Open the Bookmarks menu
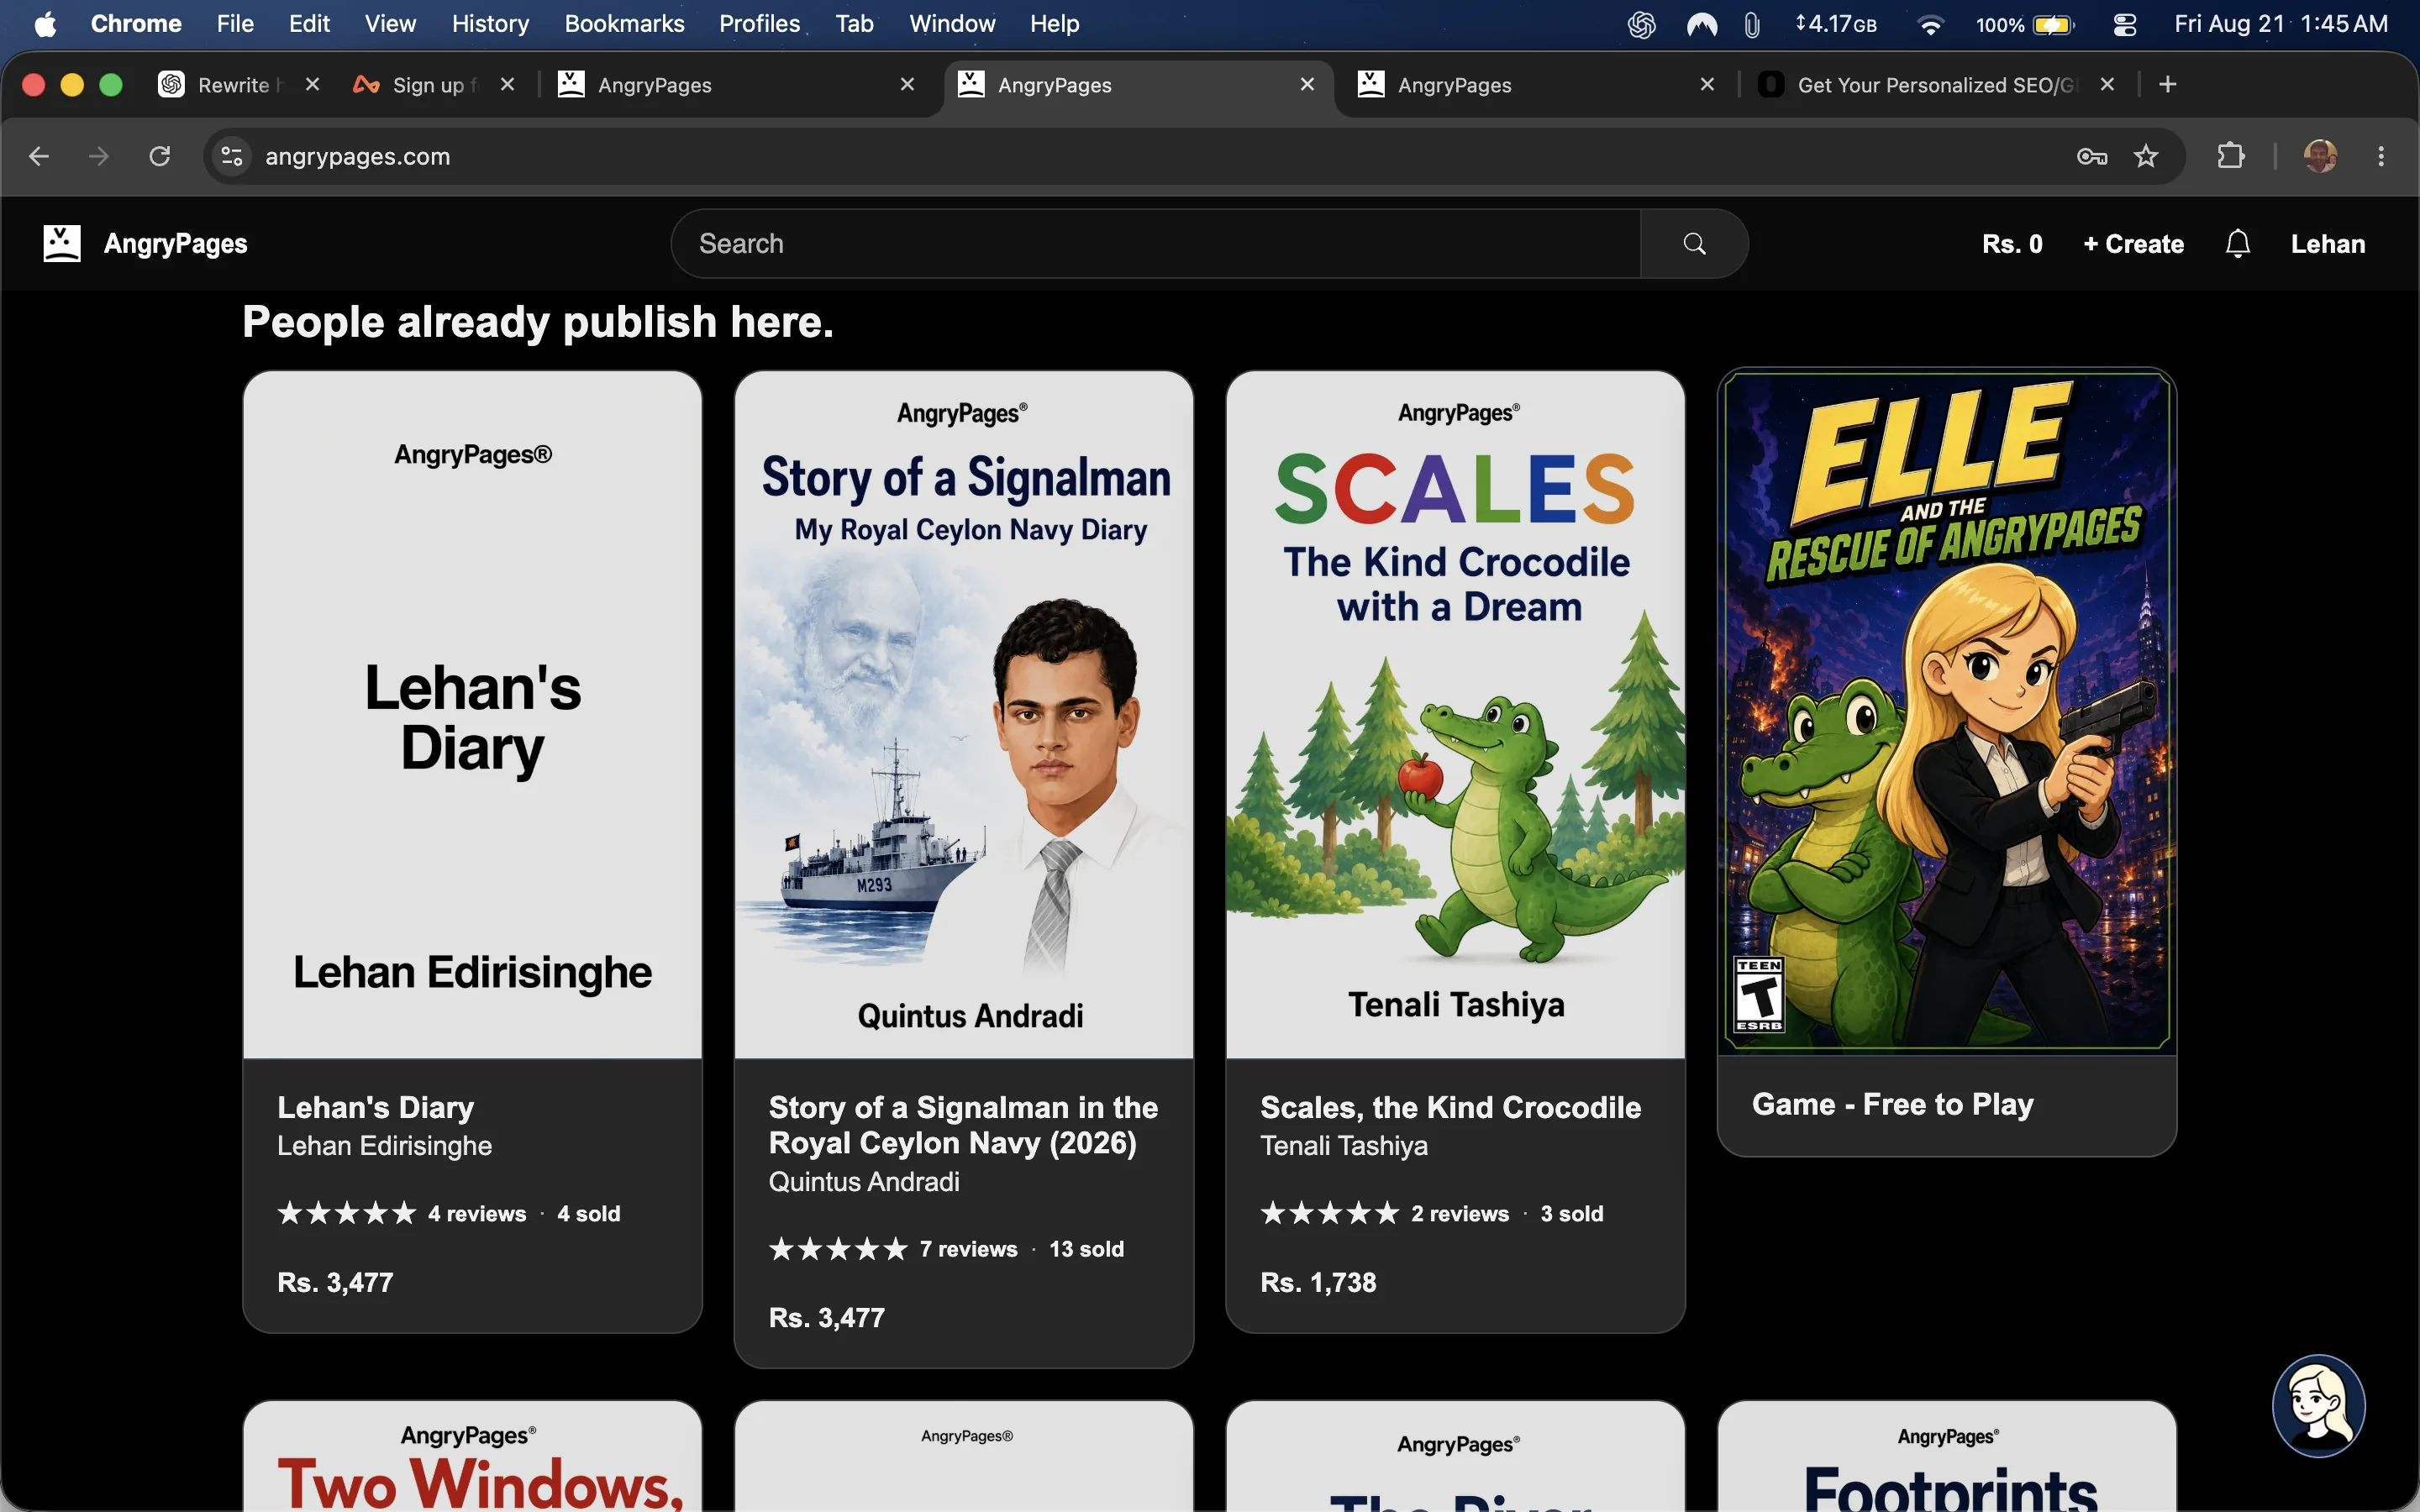The width and height of the screenshot is (2420, 1512). (x=624, y=24)
